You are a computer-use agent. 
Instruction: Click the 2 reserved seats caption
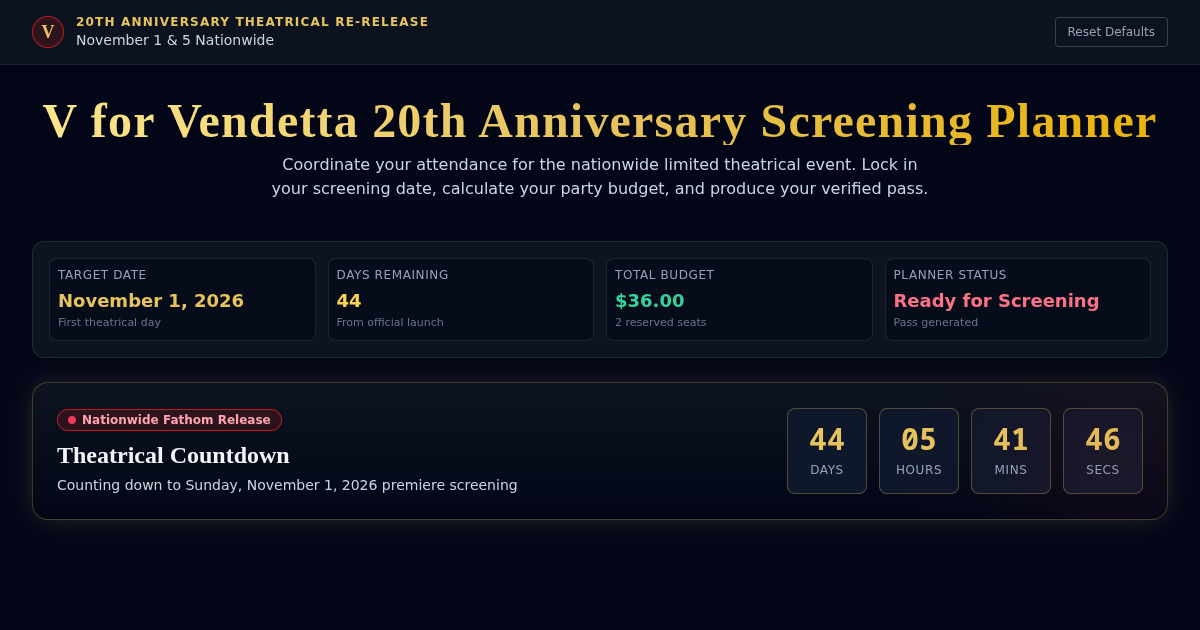tap(661, 322)
